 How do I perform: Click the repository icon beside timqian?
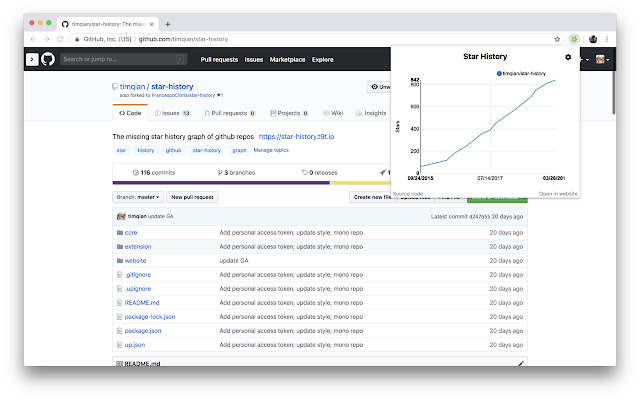pyautogui.click(x=115, y=87)
